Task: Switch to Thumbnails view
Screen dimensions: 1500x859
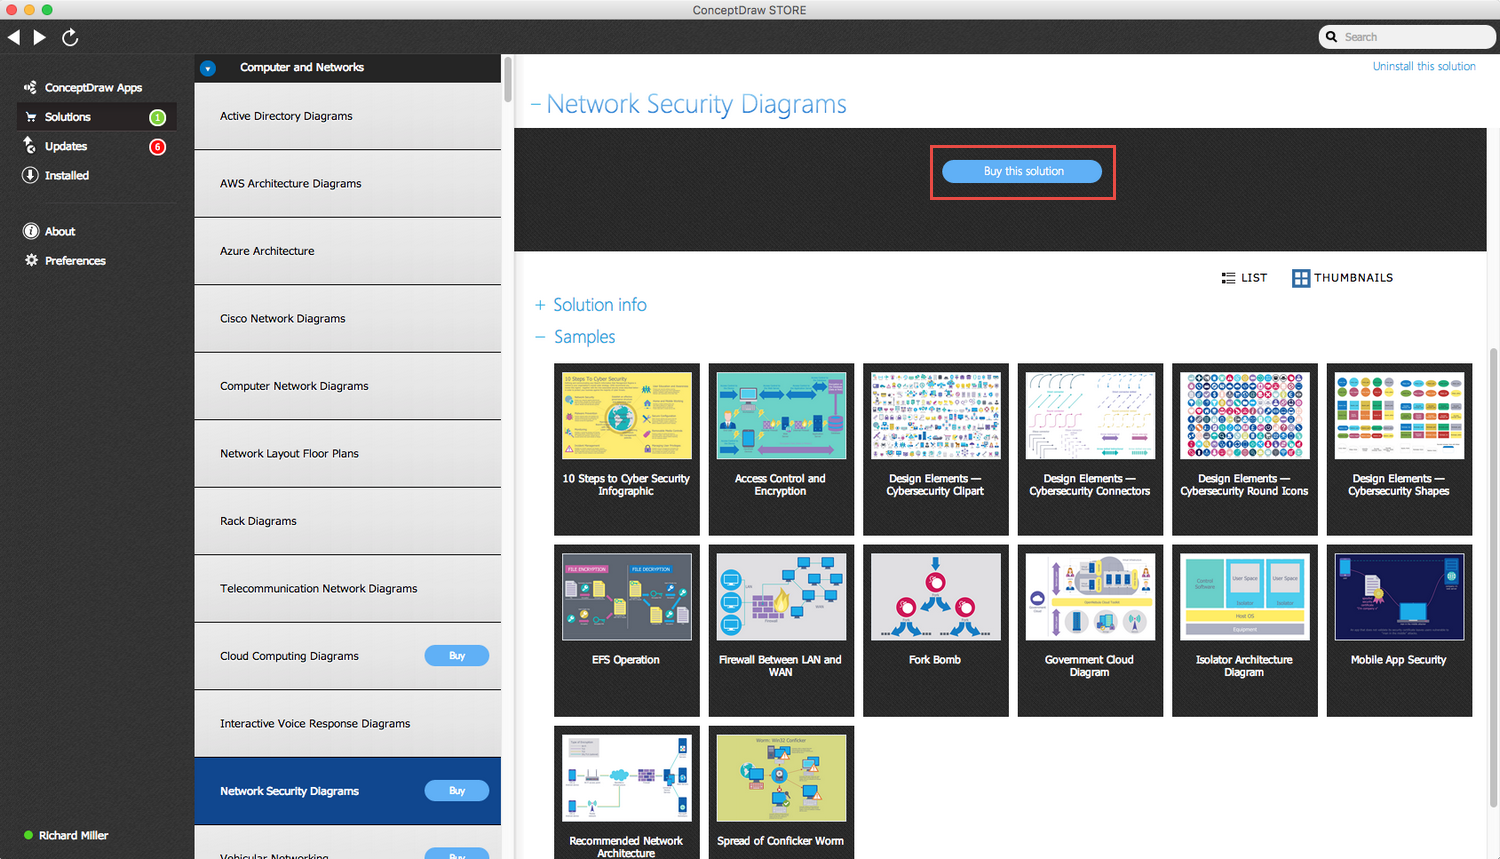Action: tap(1342, 278)
